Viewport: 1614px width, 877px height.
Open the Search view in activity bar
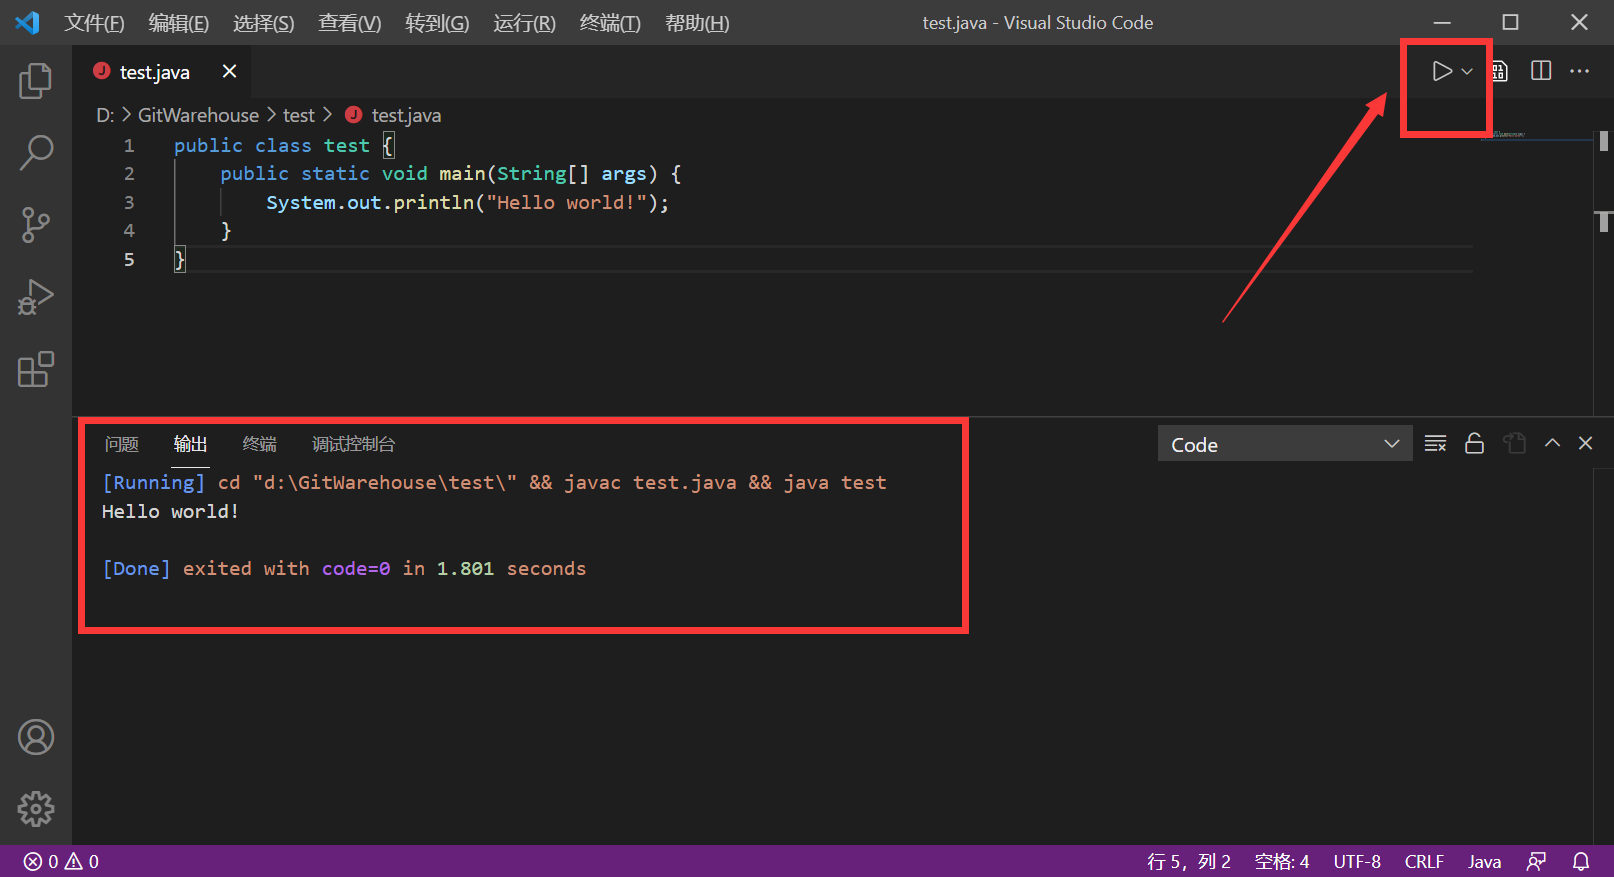35,153
